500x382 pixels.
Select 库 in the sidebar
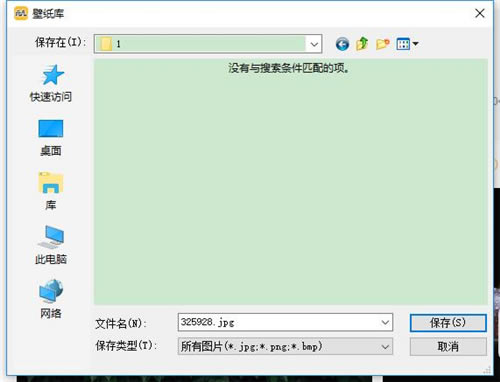coord(51,191)
